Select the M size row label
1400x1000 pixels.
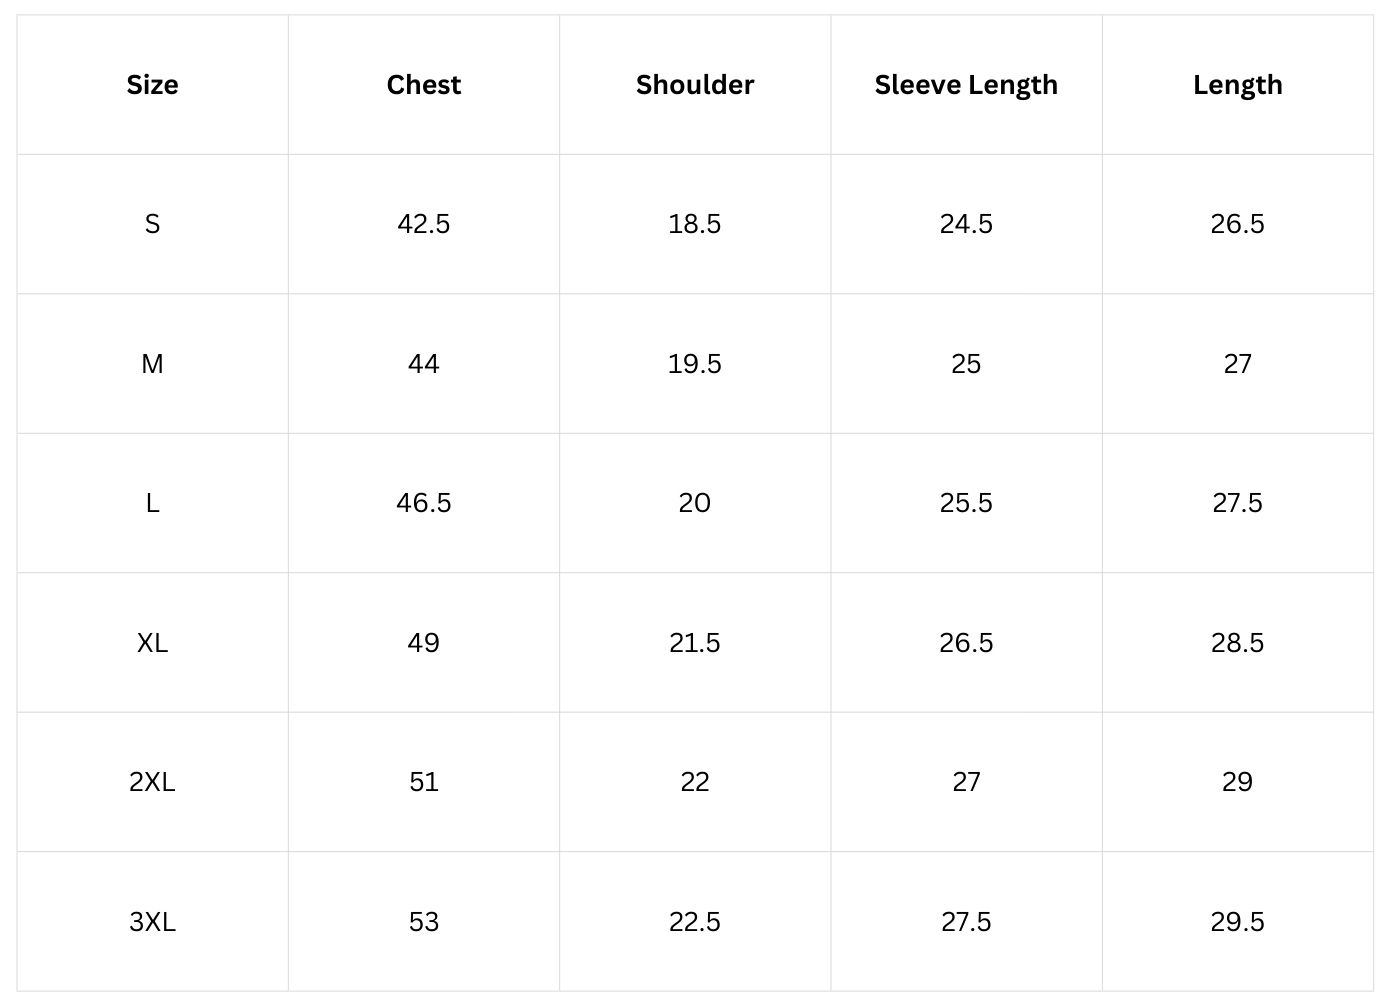[x=152, y=364]
